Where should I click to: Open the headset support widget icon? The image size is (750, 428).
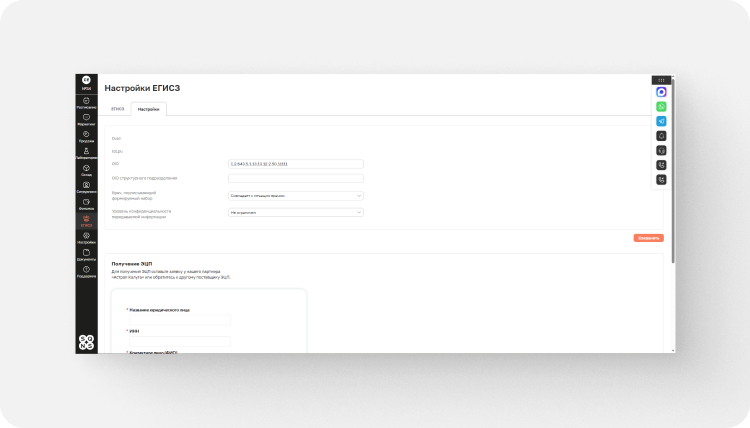(x=661, y=150)
